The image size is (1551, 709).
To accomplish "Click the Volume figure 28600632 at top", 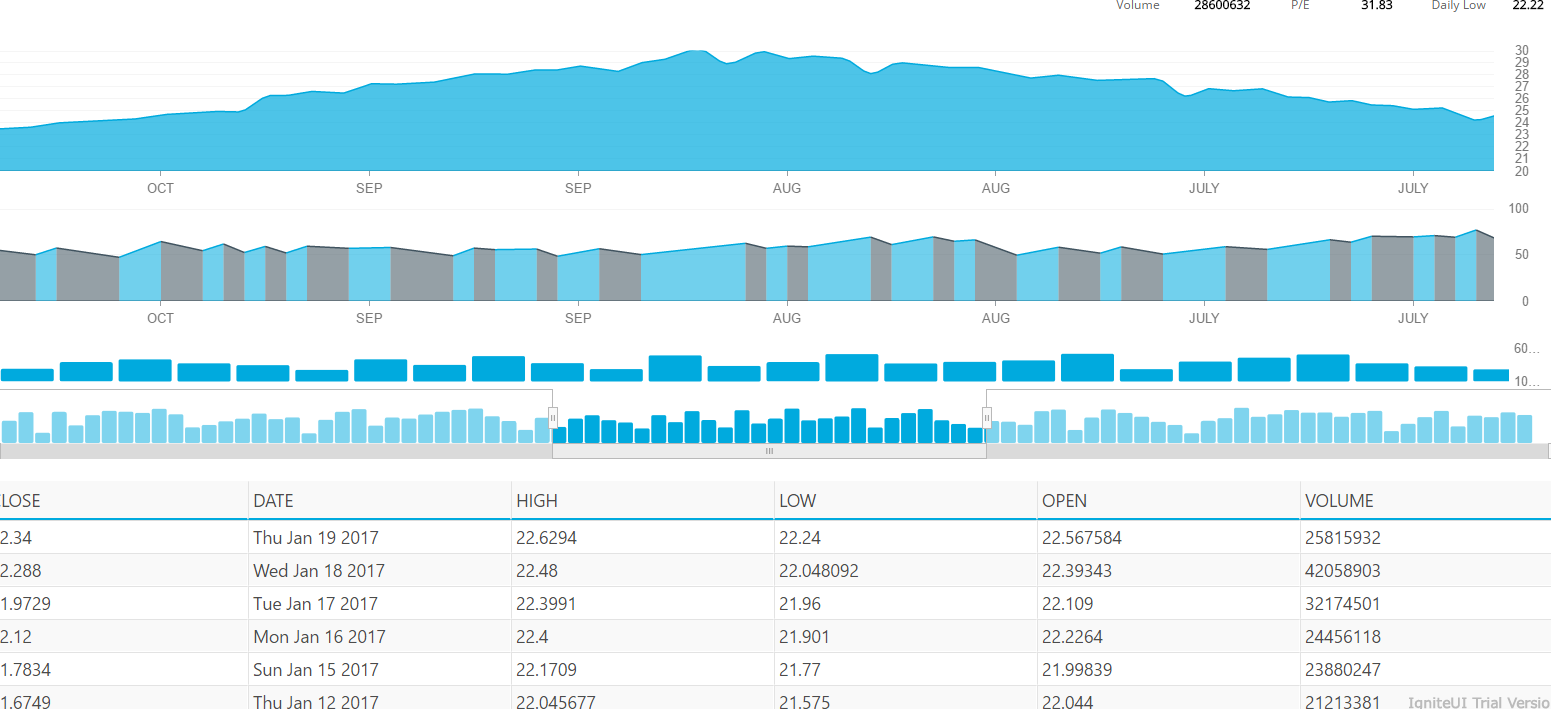I will point(1222,5).
